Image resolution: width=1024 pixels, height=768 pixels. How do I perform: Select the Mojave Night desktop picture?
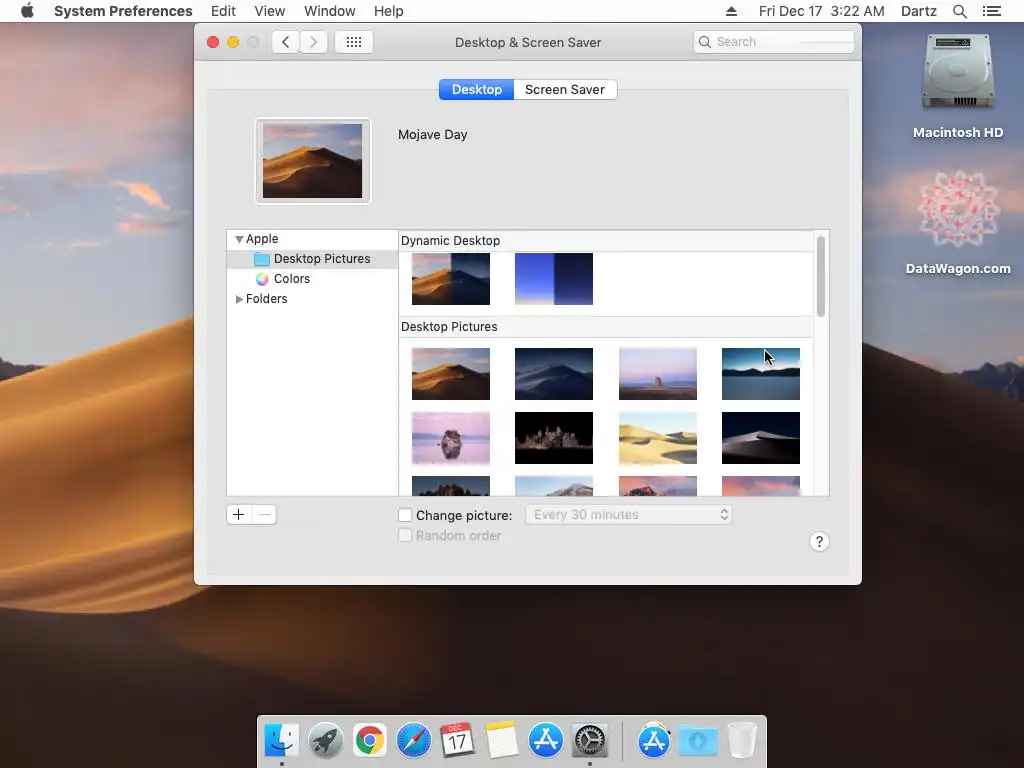pyautogui.click(x=554, y=374)
